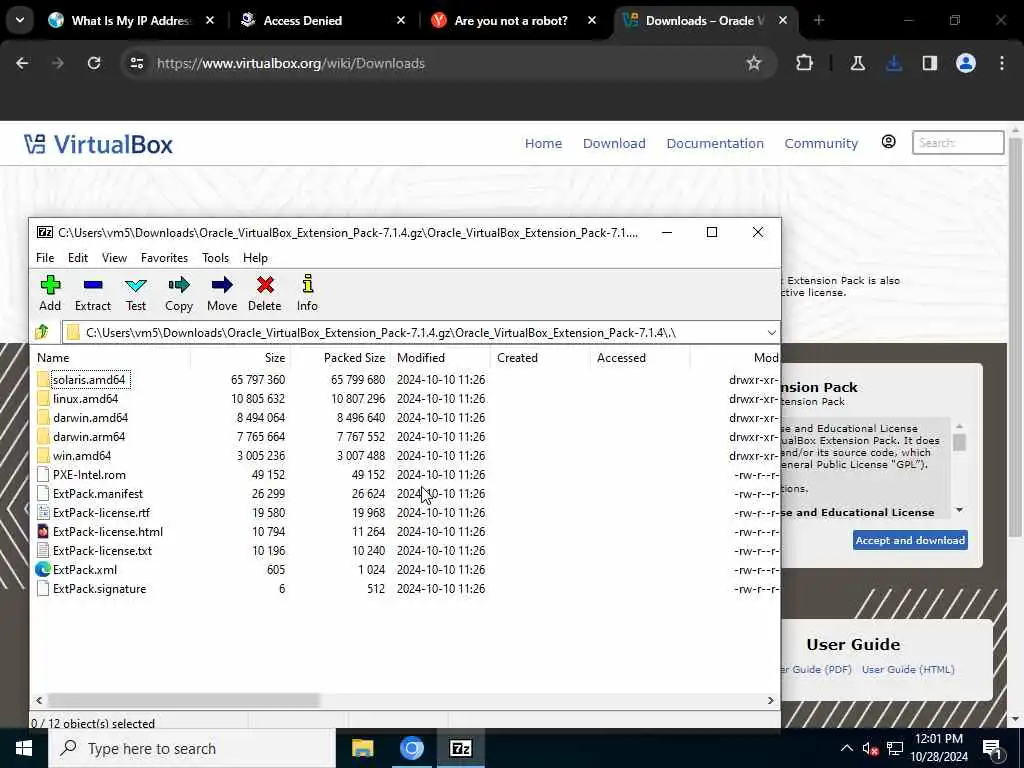Switch to Are you not a robot tab
1024x768 pixels.
(x=511, y=20)
